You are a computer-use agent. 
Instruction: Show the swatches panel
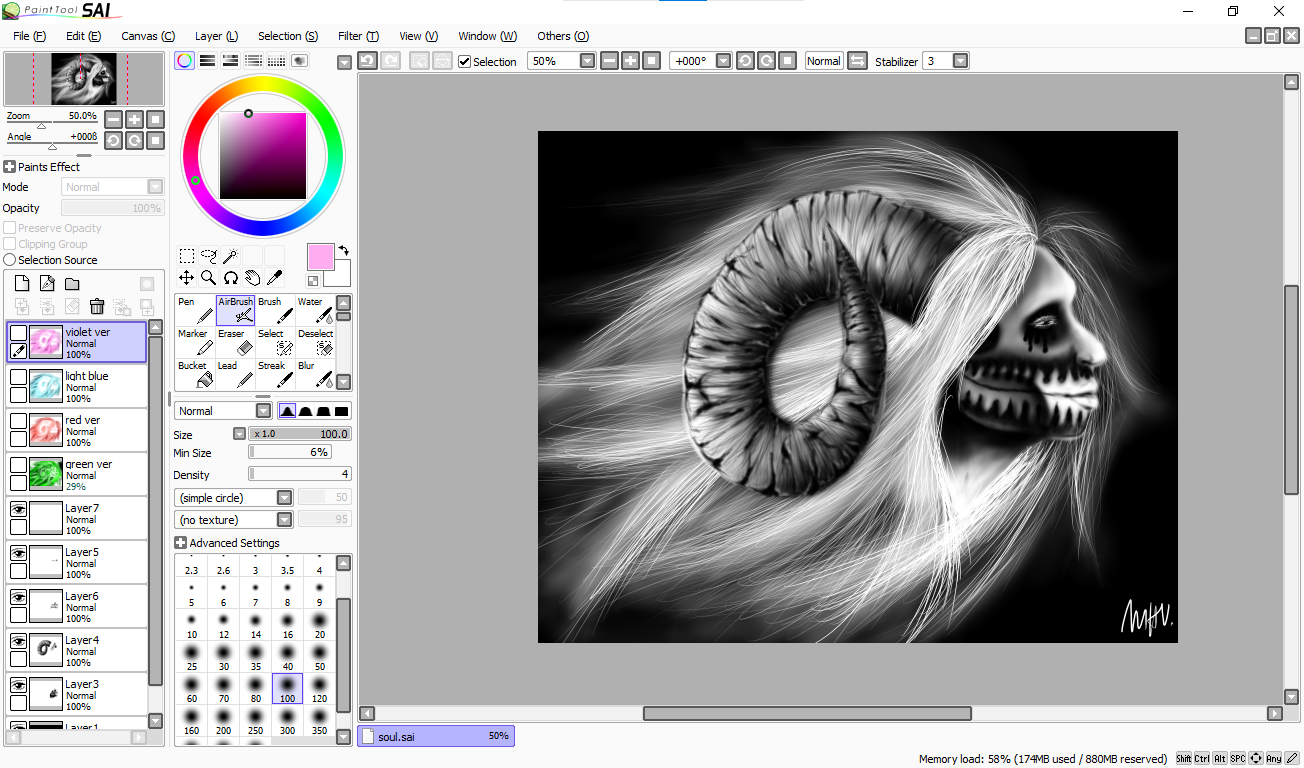tap(276, 61)
